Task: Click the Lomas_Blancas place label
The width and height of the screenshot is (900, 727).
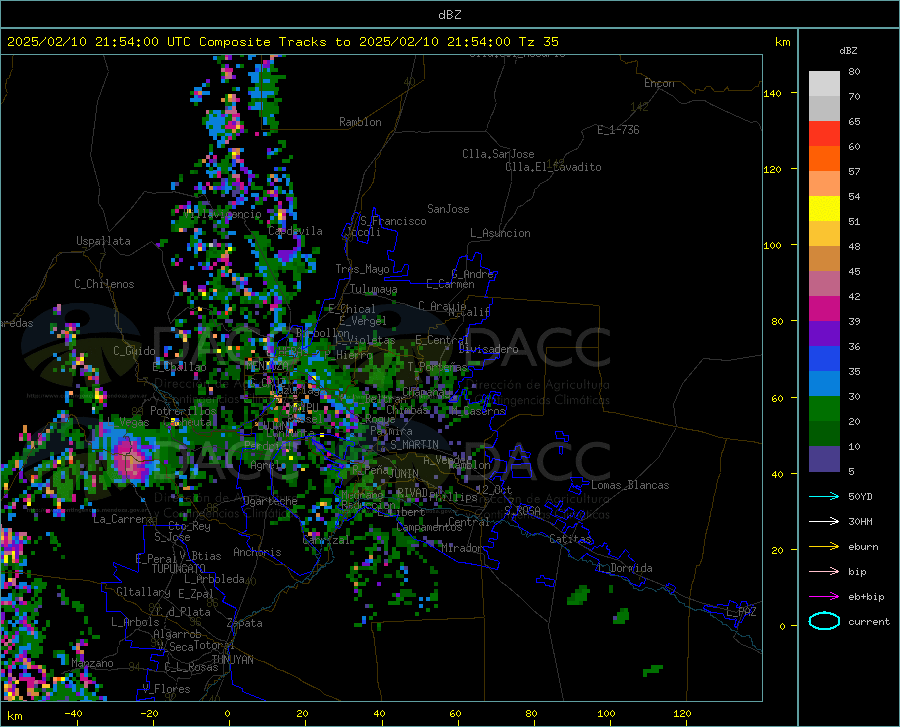Action: [630, 485]
